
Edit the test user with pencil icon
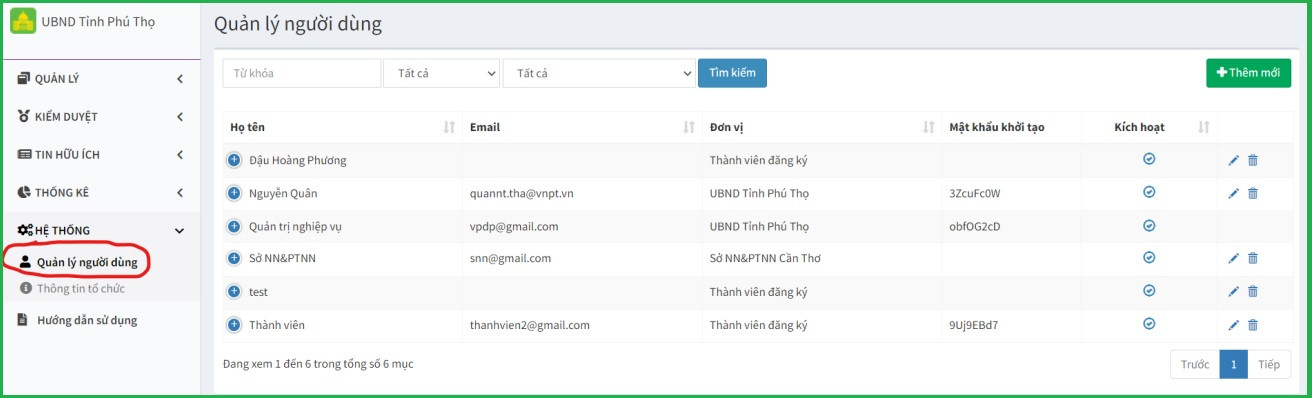point(1233,291)
